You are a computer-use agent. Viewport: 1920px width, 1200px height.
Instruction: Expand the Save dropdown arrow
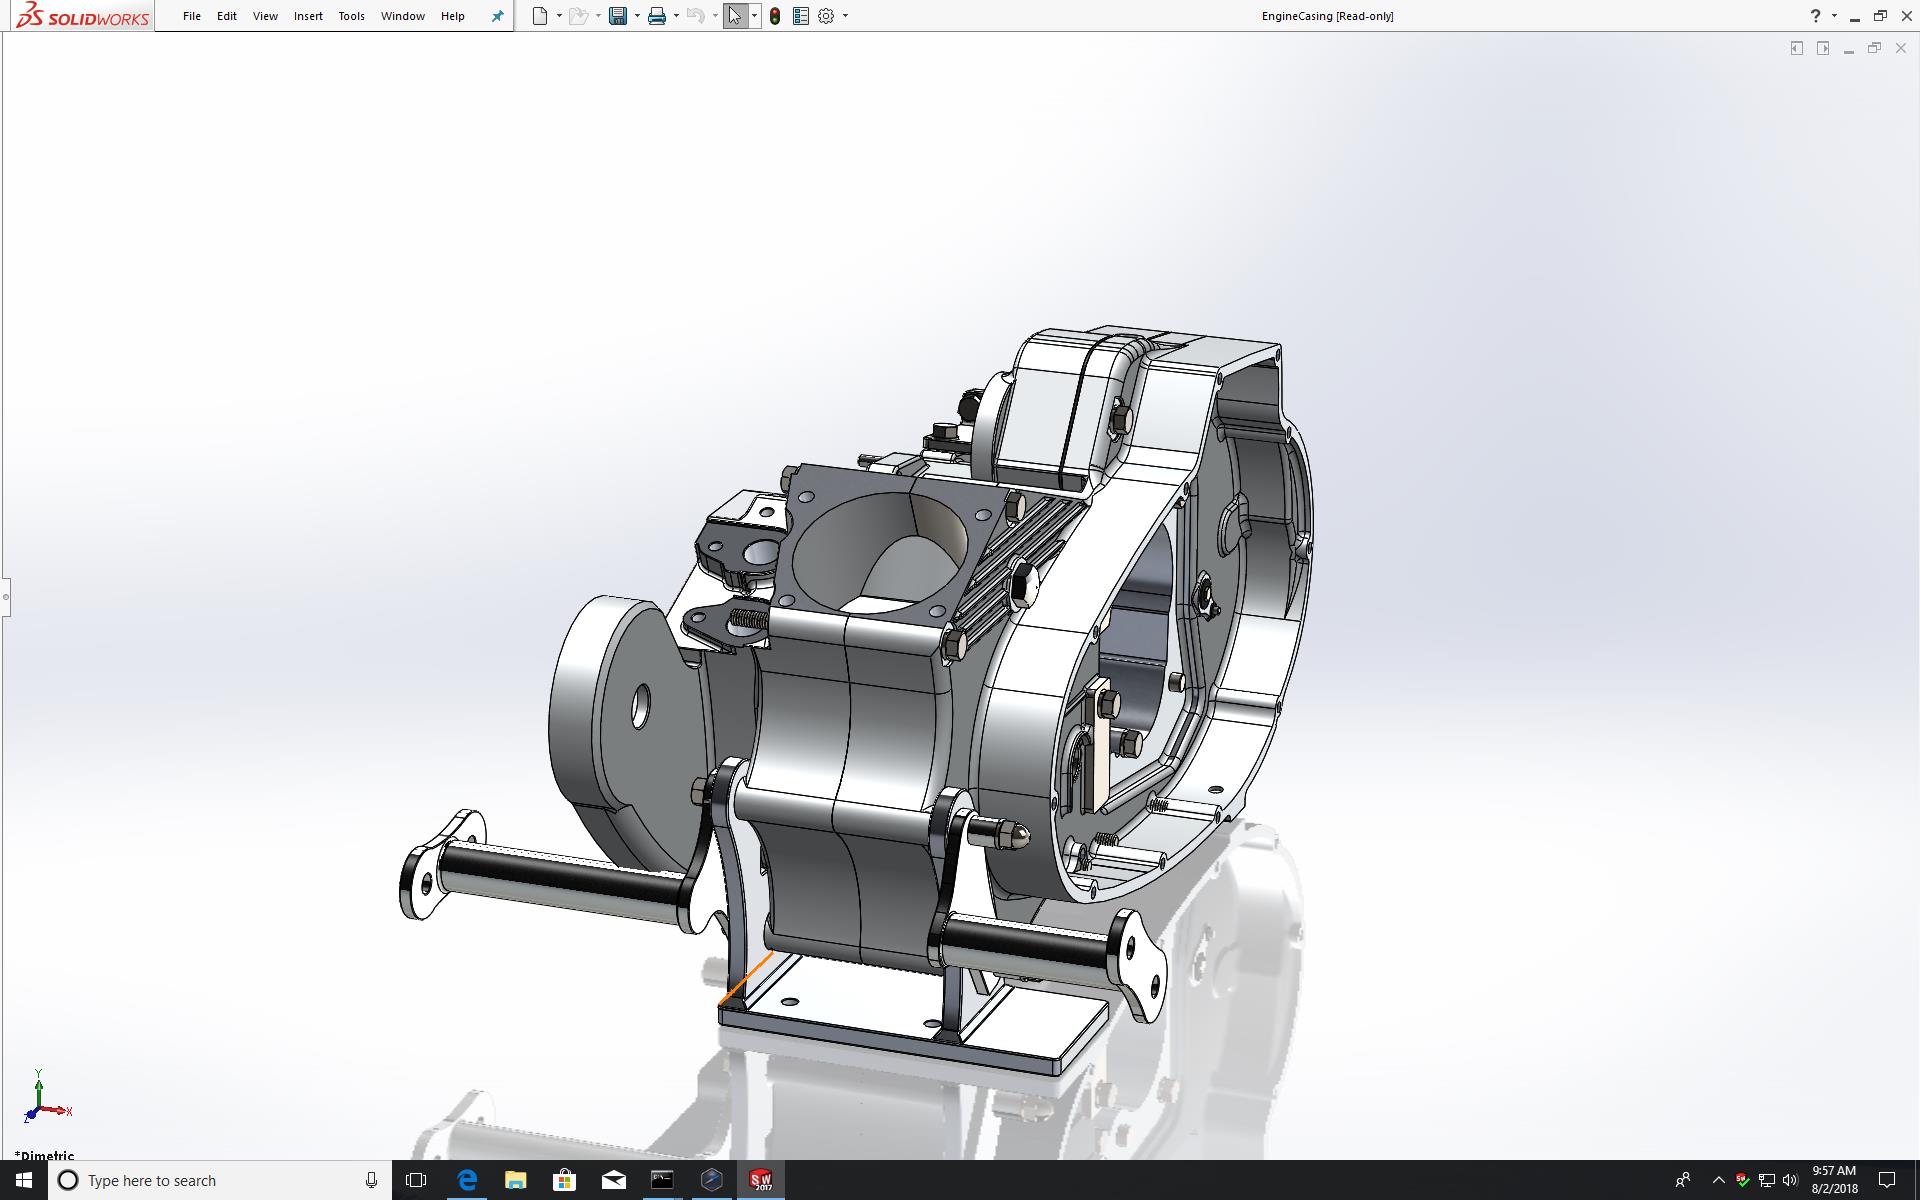[637, 16]
